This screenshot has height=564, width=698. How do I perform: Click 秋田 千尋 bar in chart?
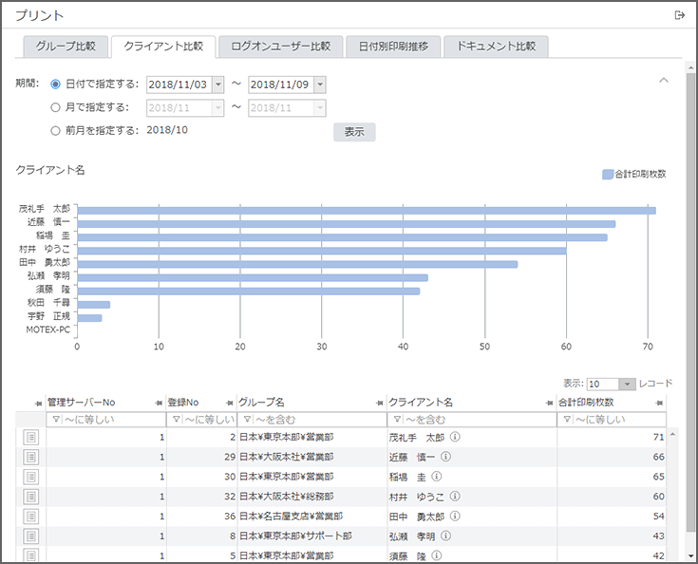(x=93, y=304)
